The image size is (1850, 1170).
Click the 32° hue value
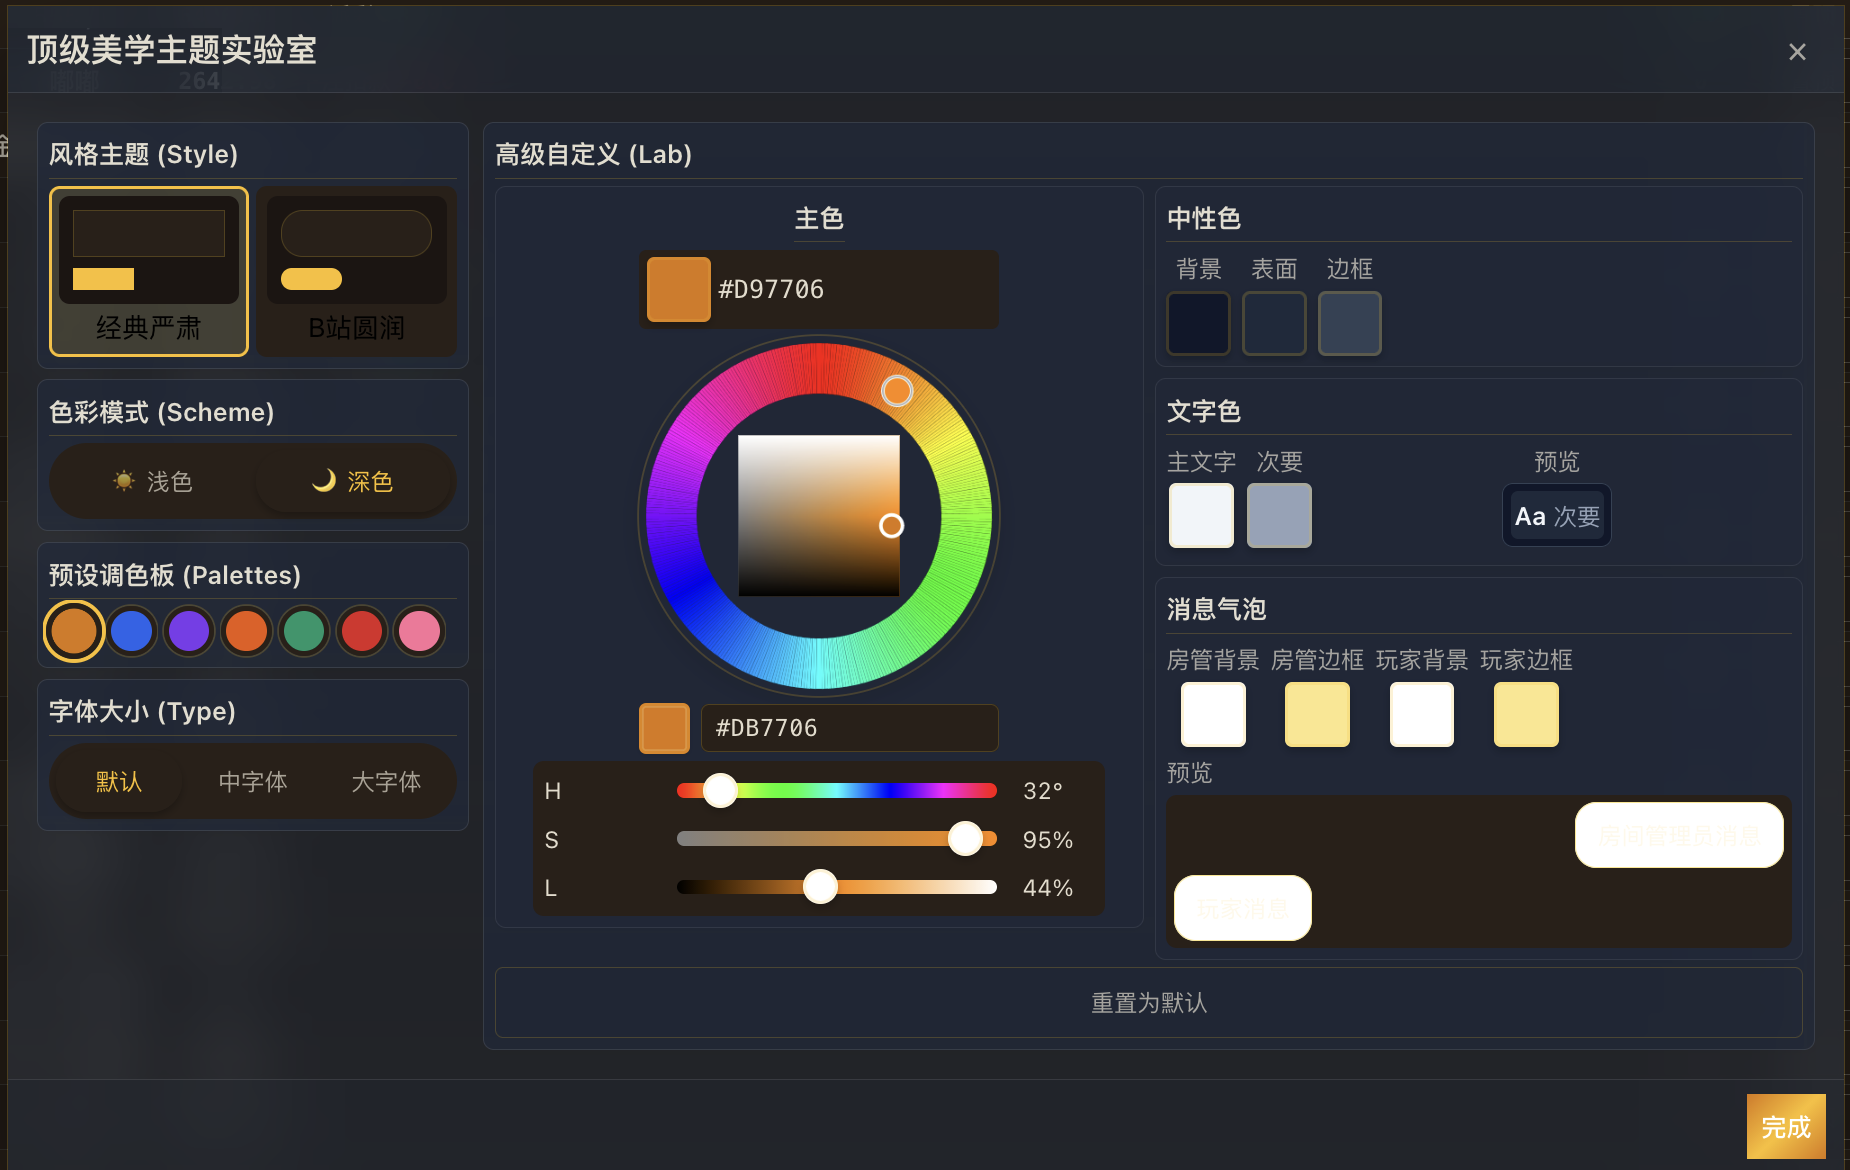tap(1043, 791)
